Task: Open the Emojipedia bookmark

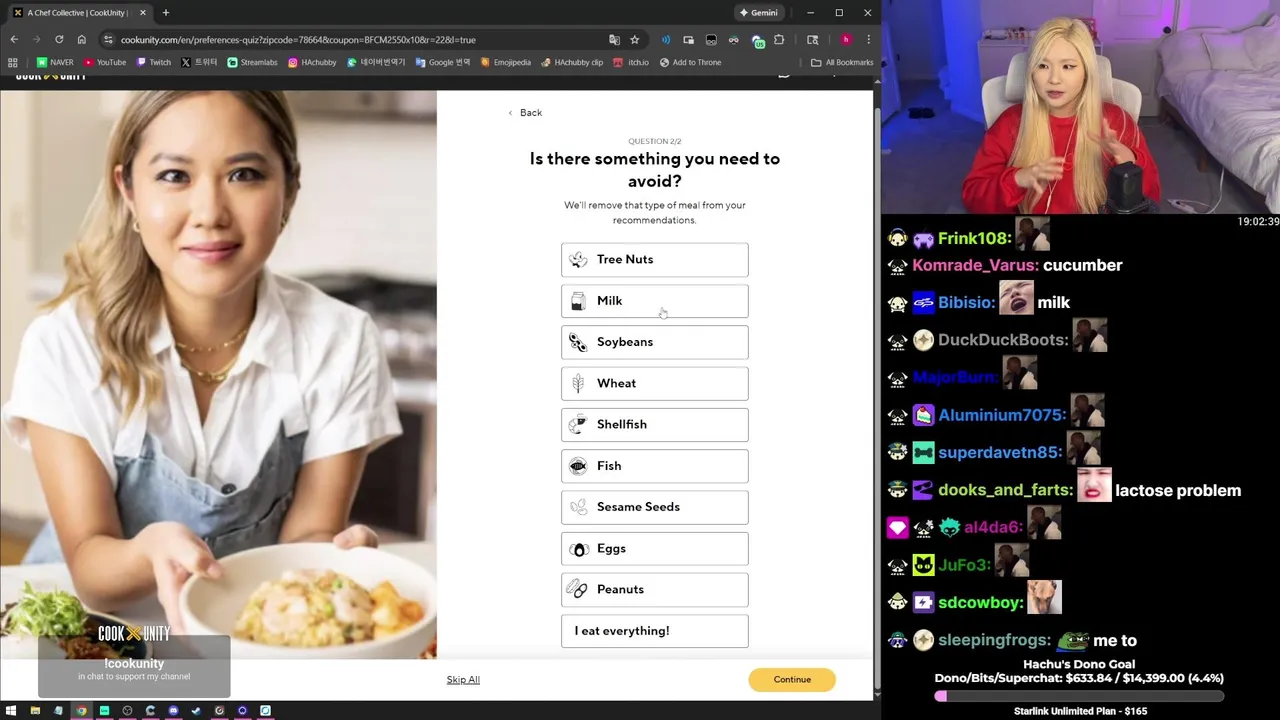Action: 505,62
